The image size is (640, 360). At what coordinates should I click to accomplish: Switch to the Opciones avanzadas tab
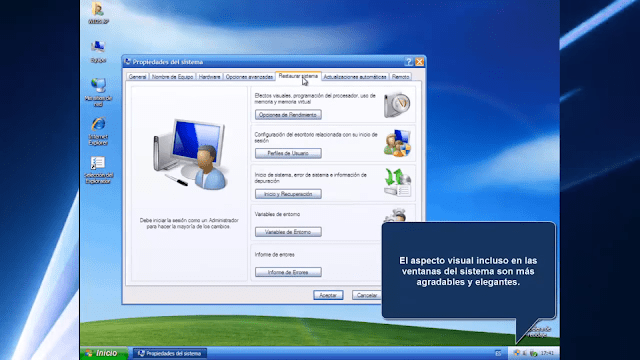click(249, 77)
